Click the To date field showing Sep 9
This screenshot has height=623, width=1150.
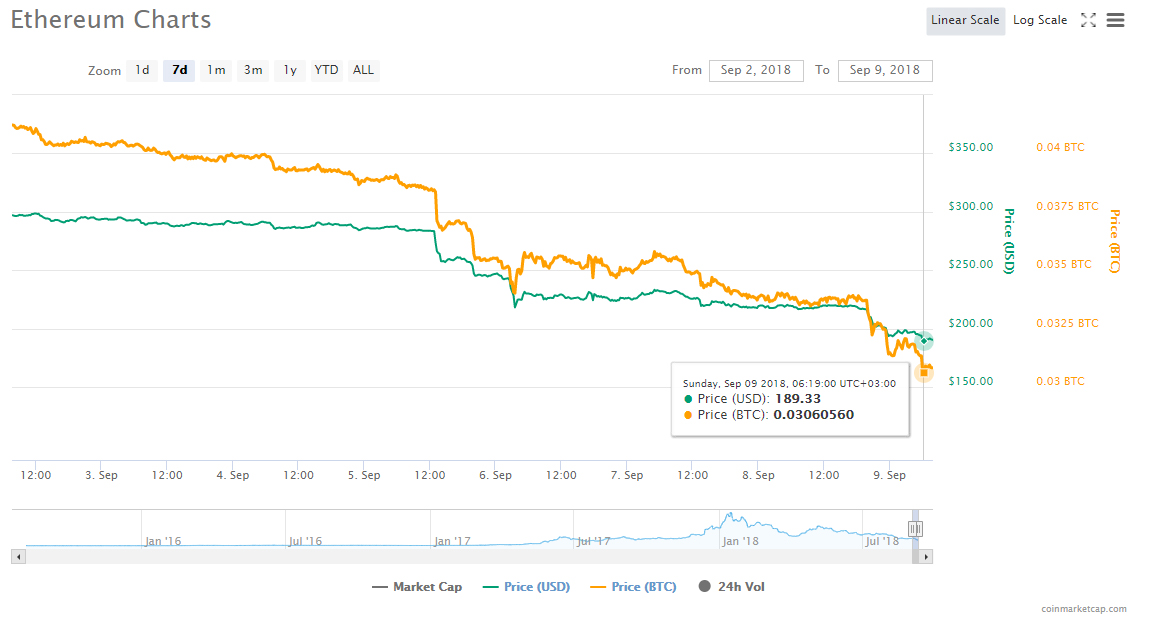coord(884,70)
